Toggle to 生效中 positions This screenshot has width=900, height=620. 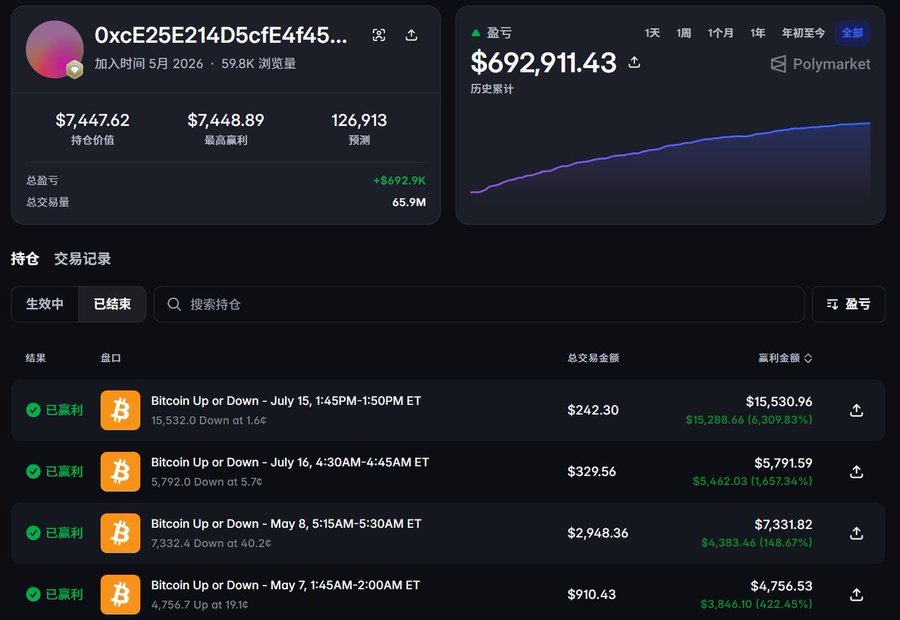click(x=45, y=304)
